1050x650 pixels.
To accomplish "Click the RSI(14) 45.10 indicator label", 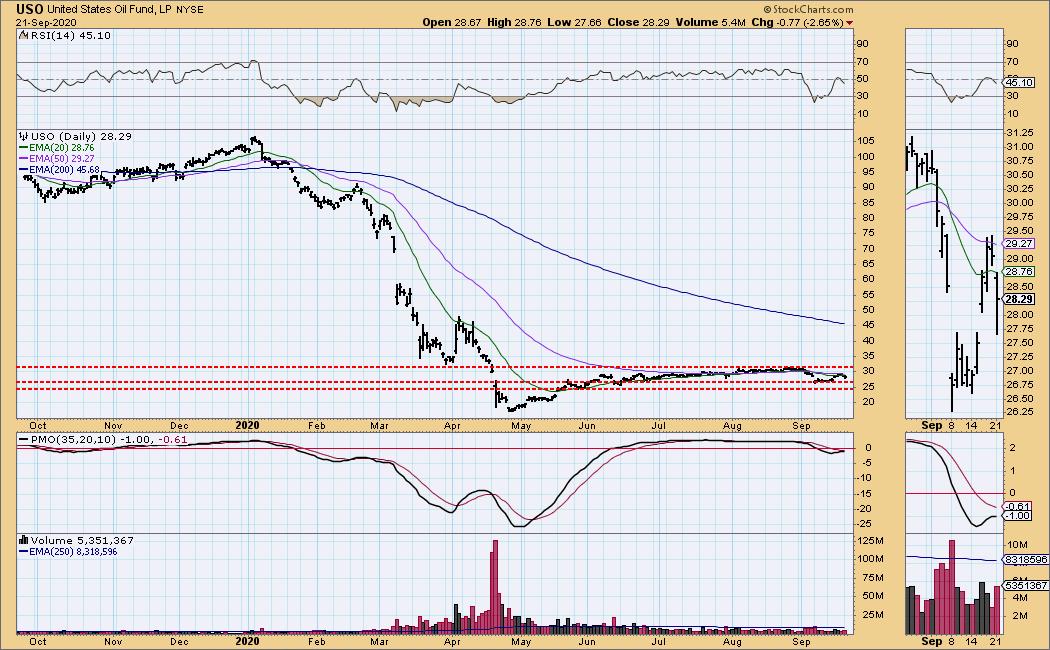I will (70, 35).
